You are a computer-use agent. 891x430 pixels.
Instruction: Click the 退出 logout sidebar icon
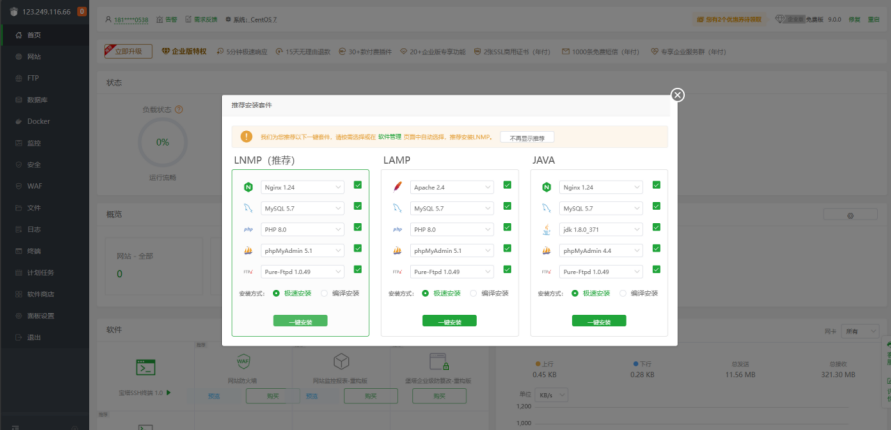[19, 337]
